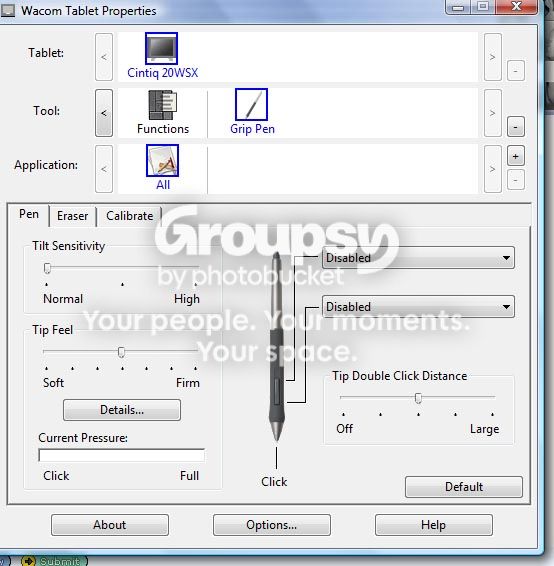Switch to the Pen tab

click(x=29, y=214)
